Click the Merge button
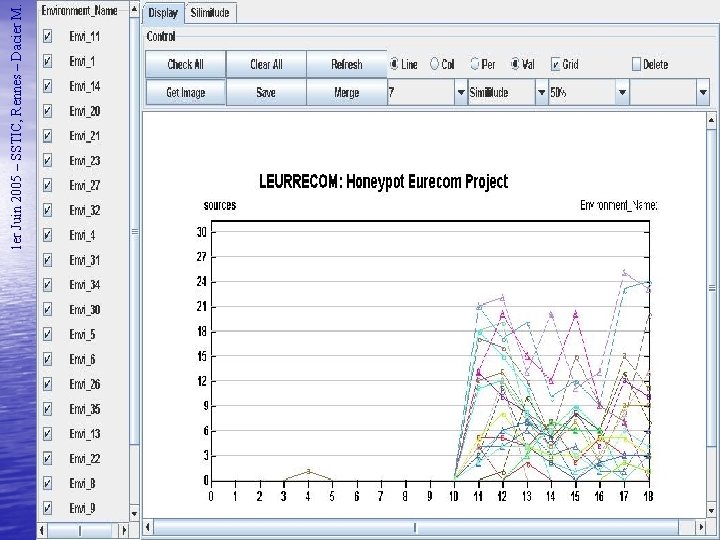 (347, 92)
